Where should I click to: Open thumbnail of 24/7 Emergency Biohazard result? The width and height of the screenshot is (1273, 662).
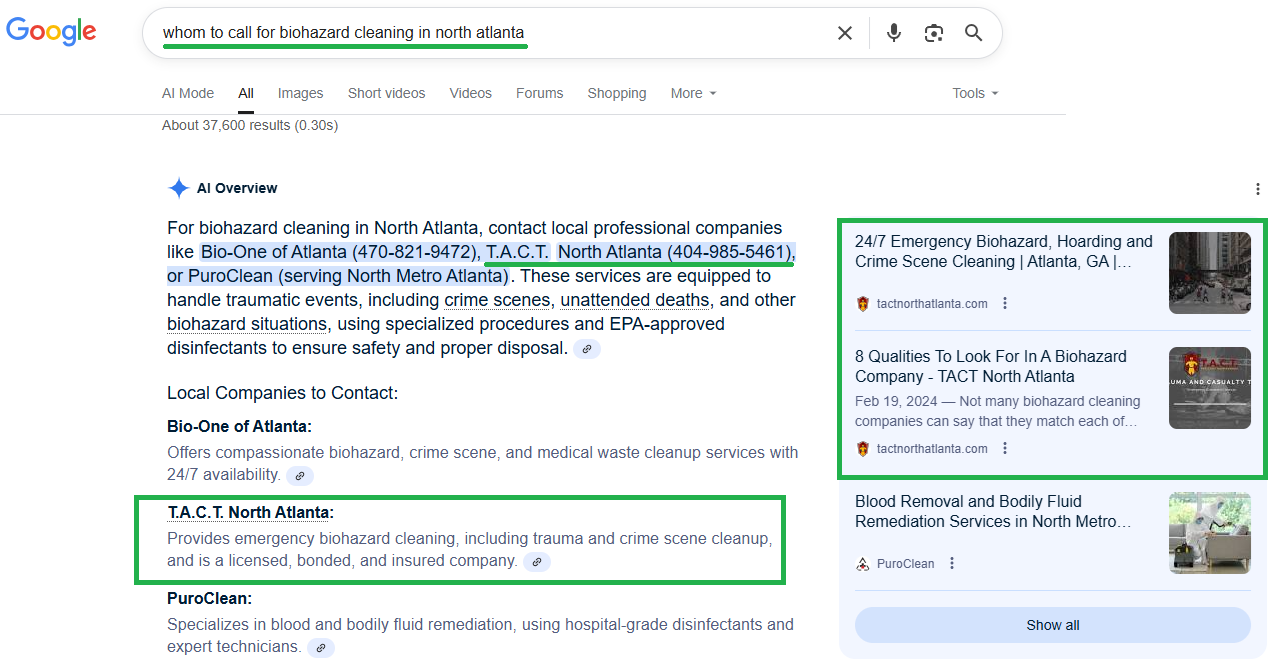[1210, 273]
